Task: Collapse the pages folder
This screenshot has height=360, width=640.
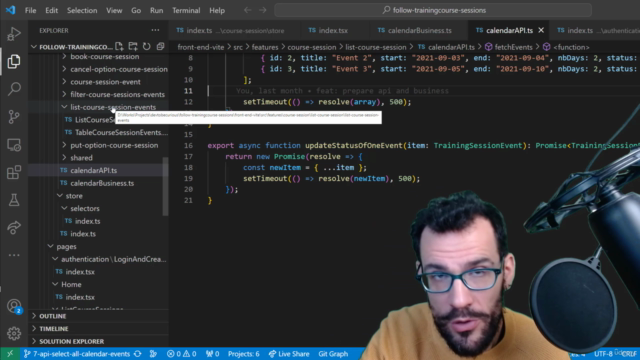Action: 62,247
